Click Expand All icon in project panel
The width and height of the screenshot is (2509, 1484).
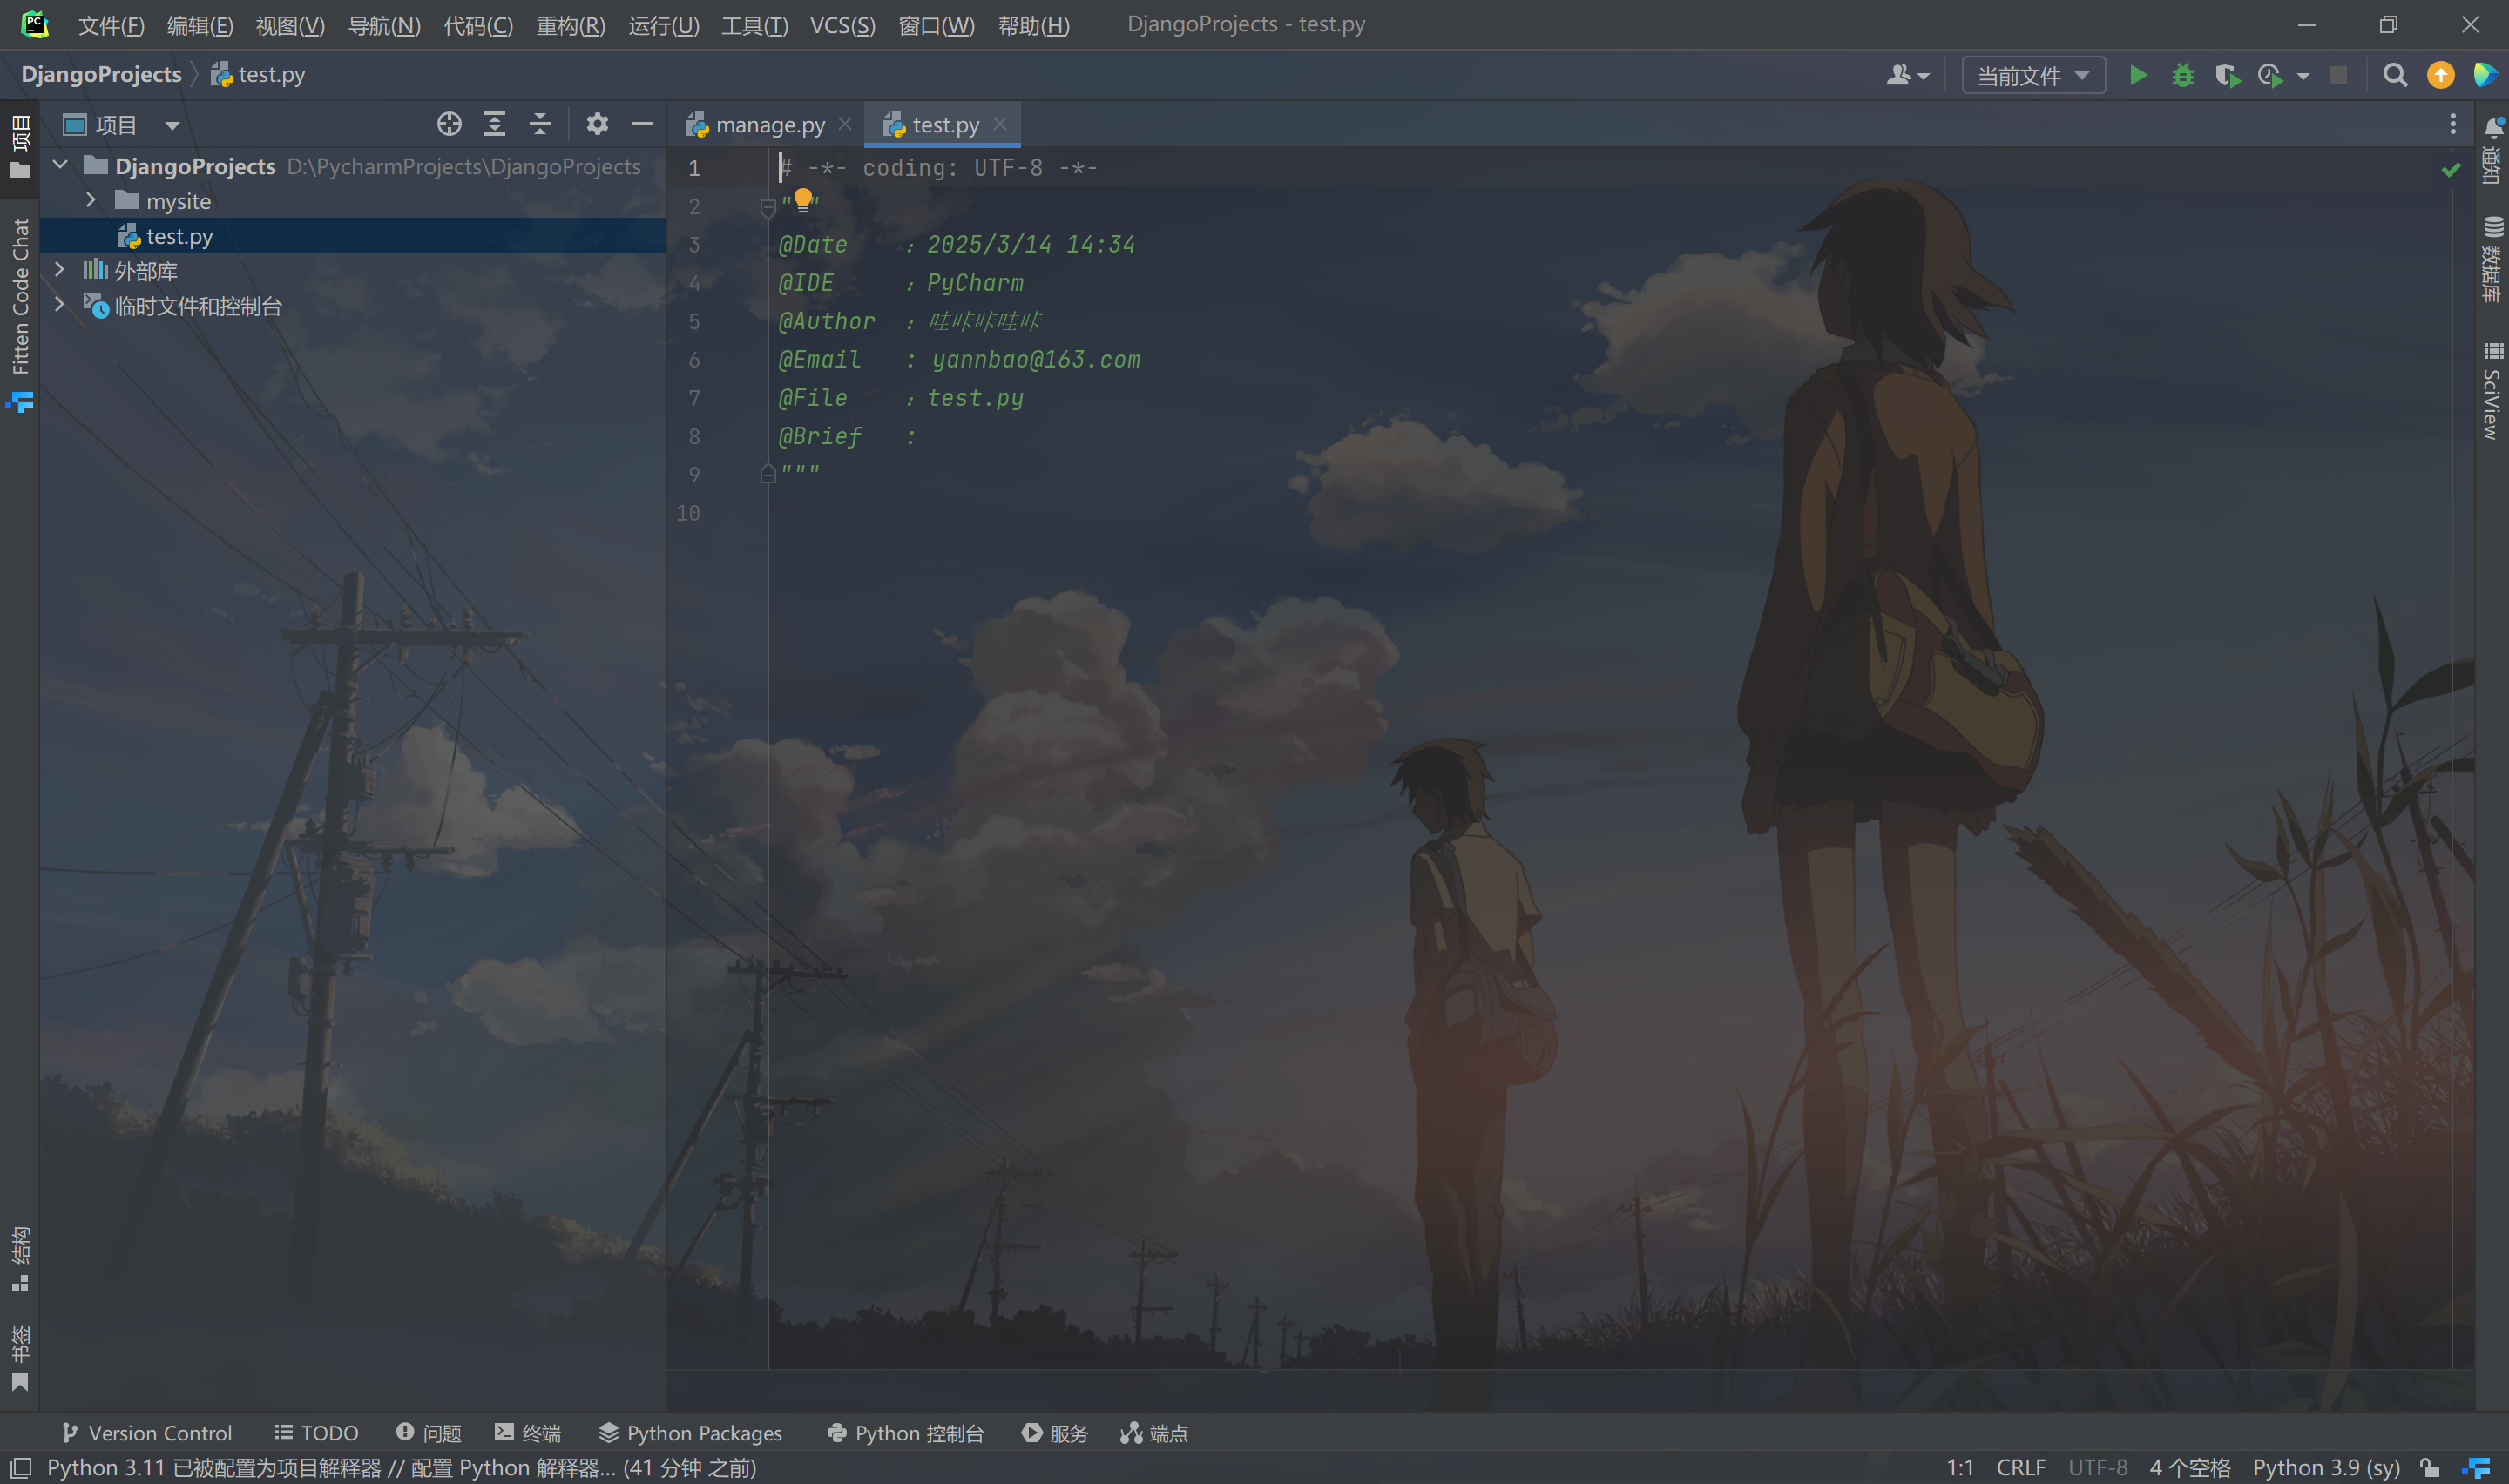pos(495,124)
